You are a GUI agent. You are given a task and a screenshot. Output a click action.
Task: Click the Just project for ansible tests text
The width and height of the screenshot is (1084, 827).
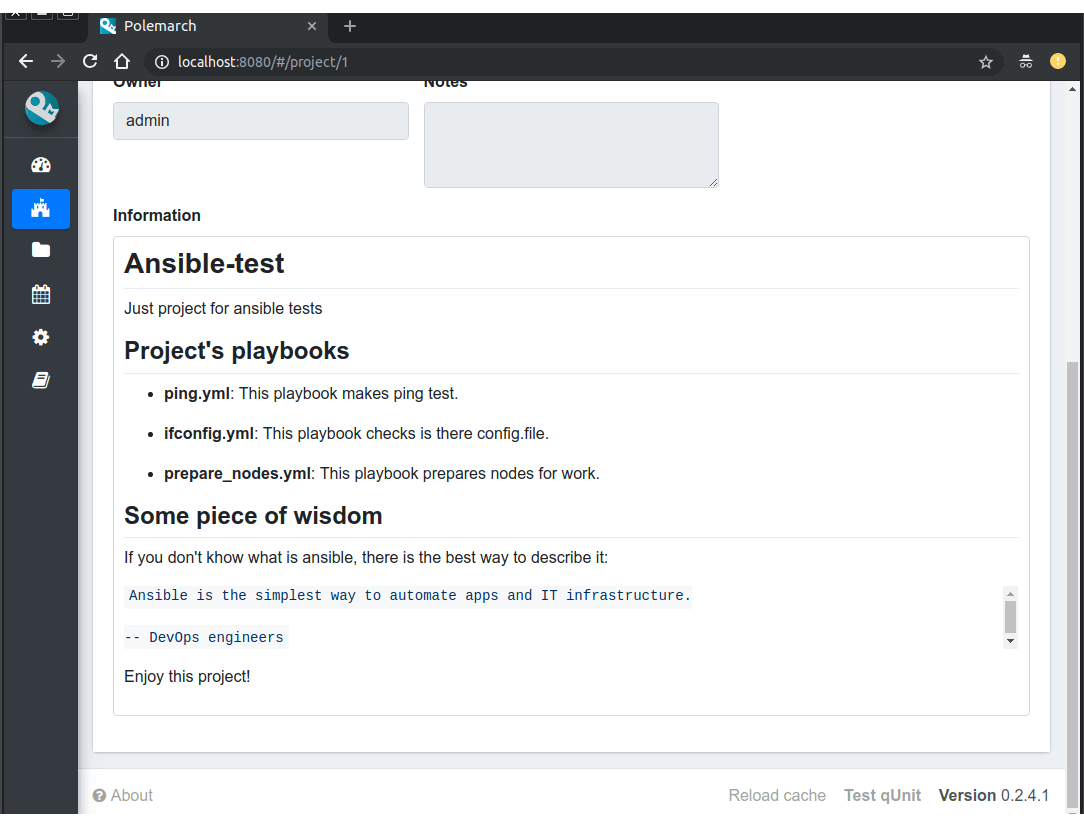pos(223,308)
